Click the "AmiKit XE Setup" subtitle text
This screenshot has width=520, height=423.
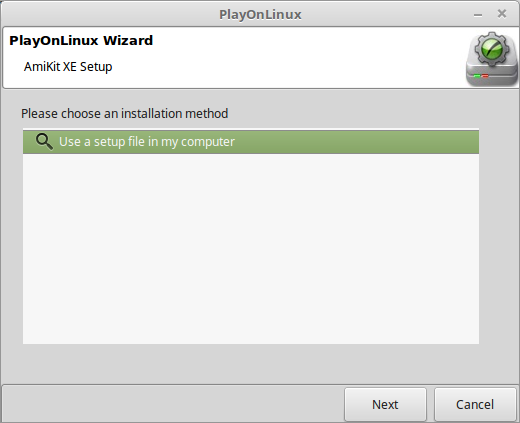tap(68, 67)
